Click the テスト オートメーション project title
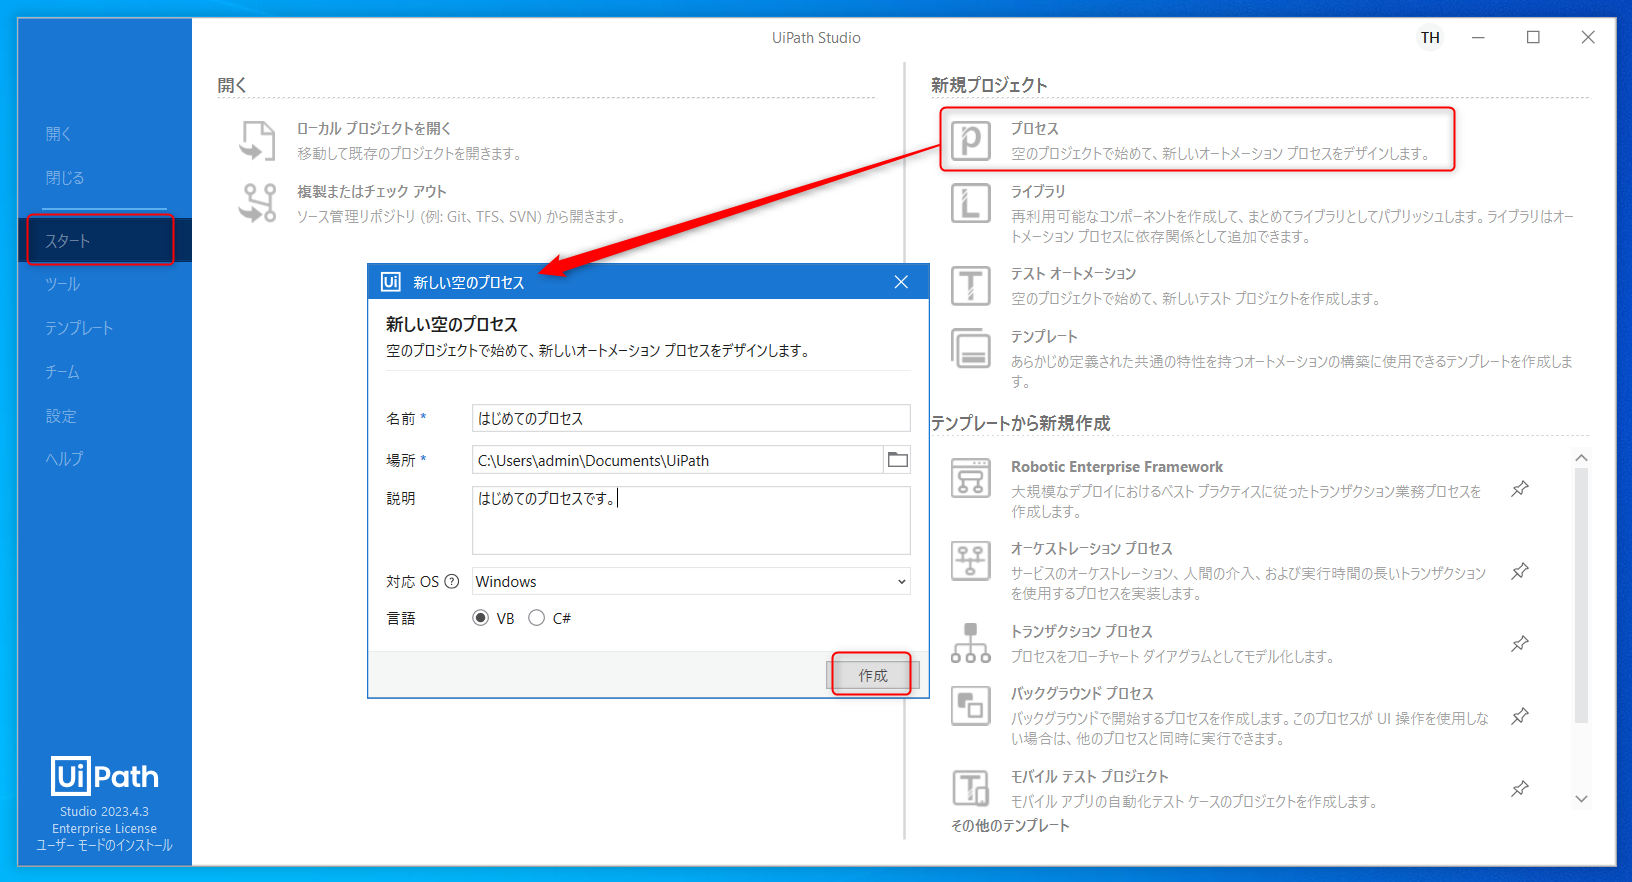Image resolution: width=1632 pixels, height=882 pixels. [x=1073, y=273]
